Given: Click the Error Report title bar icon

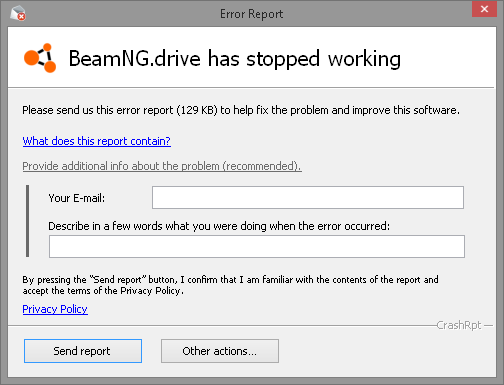Looking at the screenshot, I should click(18, 13).
